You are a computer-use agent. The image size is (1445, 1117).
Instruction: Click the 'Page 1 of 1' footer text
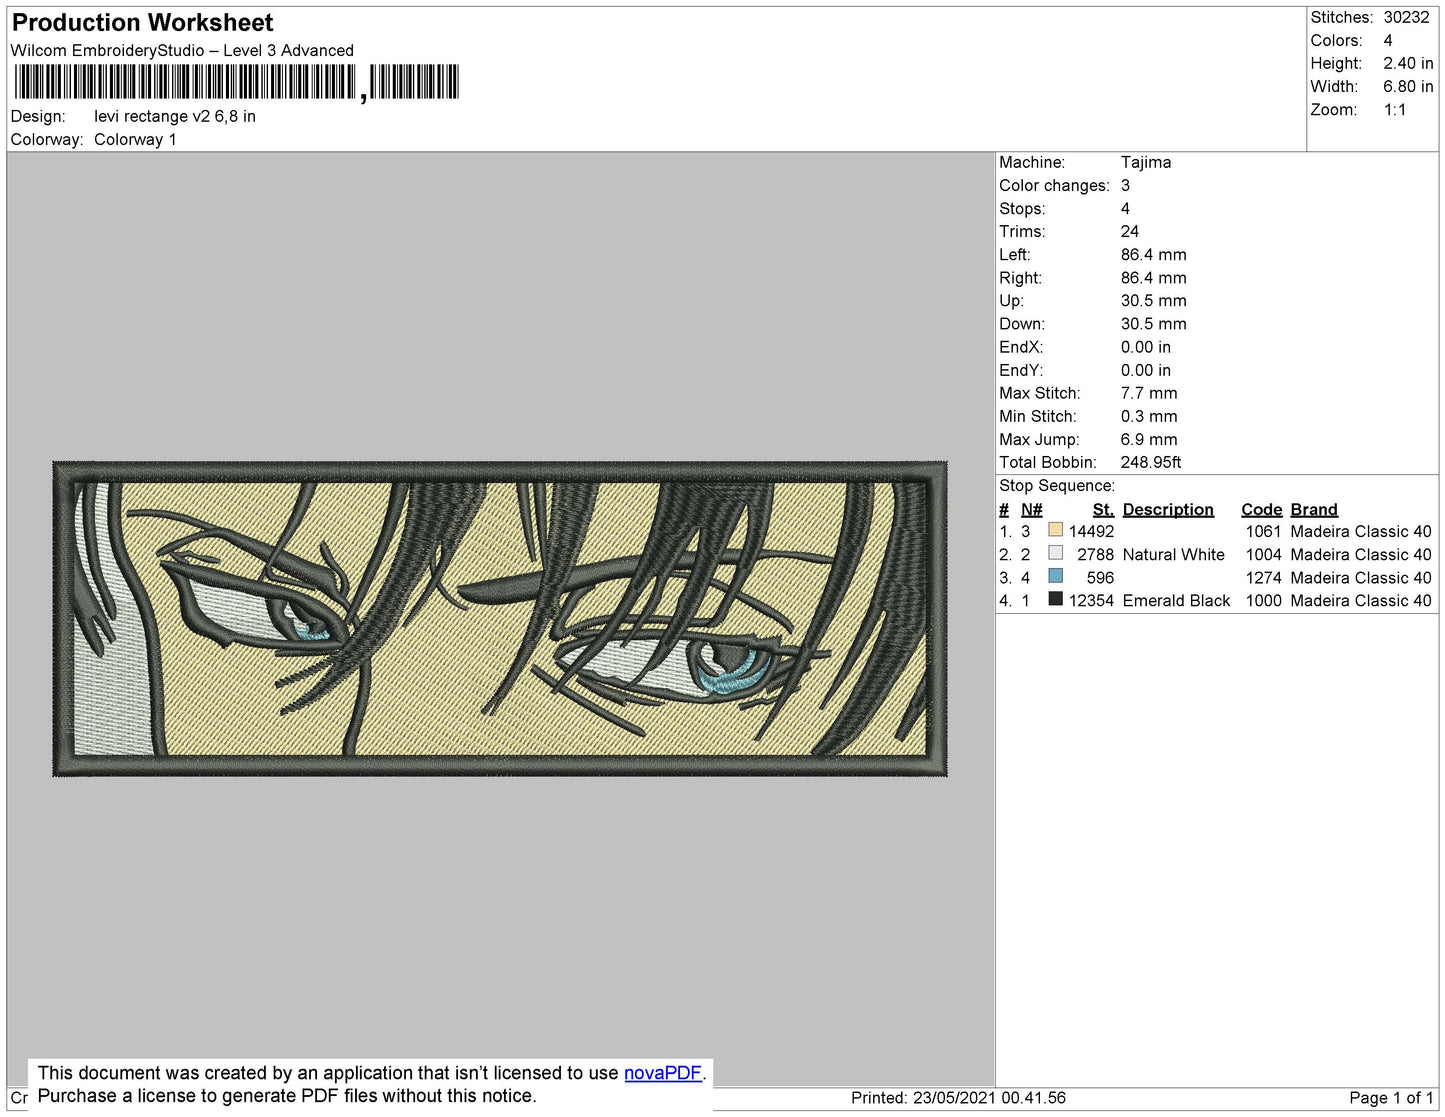click(x=1391, y=1098)
